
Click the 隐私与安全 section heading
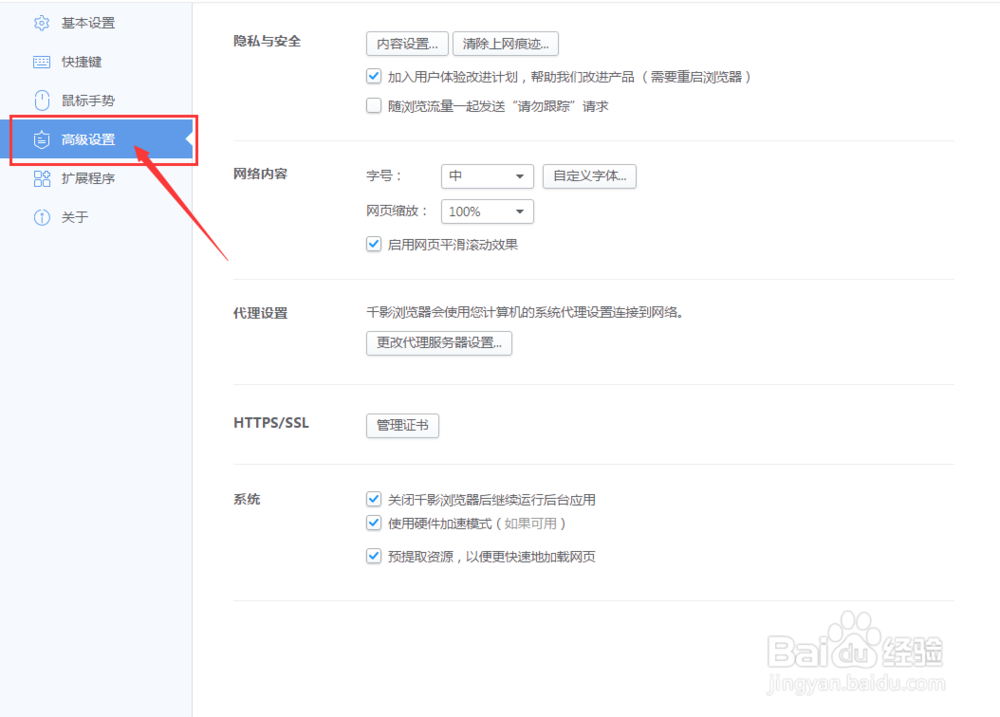pyautogui.click(x=267, y=41)
